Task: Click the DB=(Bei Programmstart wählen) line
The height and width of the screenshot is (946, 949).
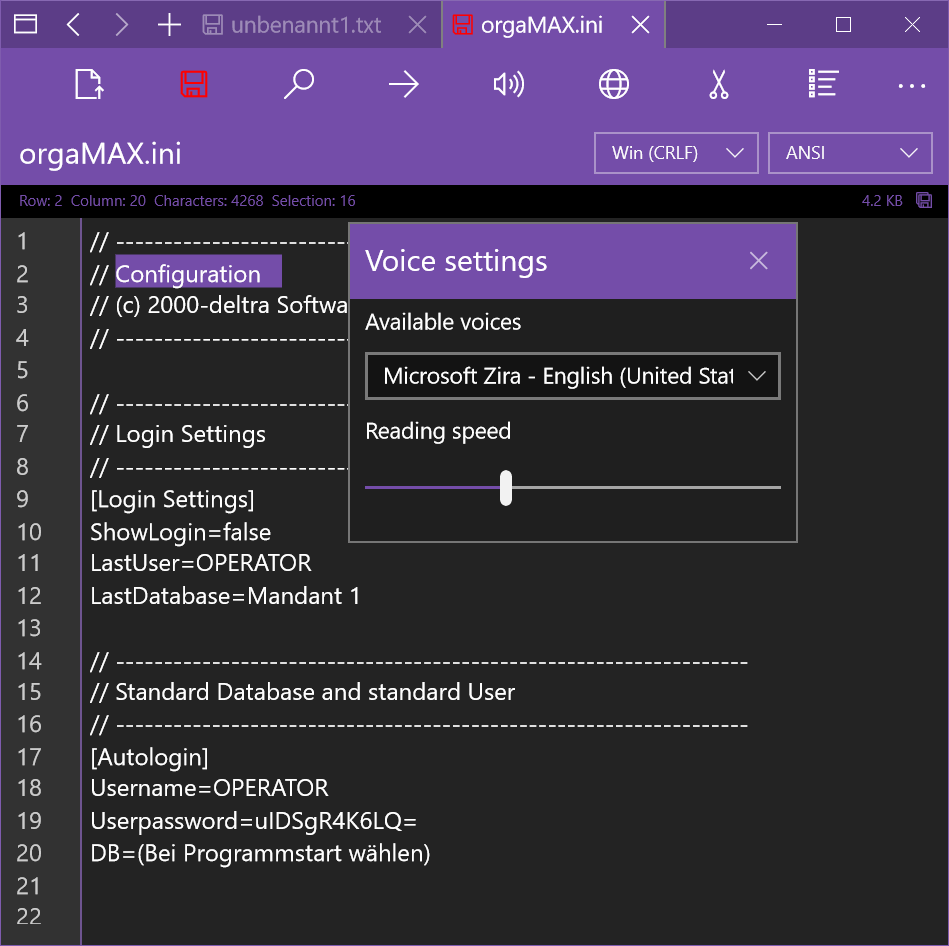Action: tap(260, 853)
